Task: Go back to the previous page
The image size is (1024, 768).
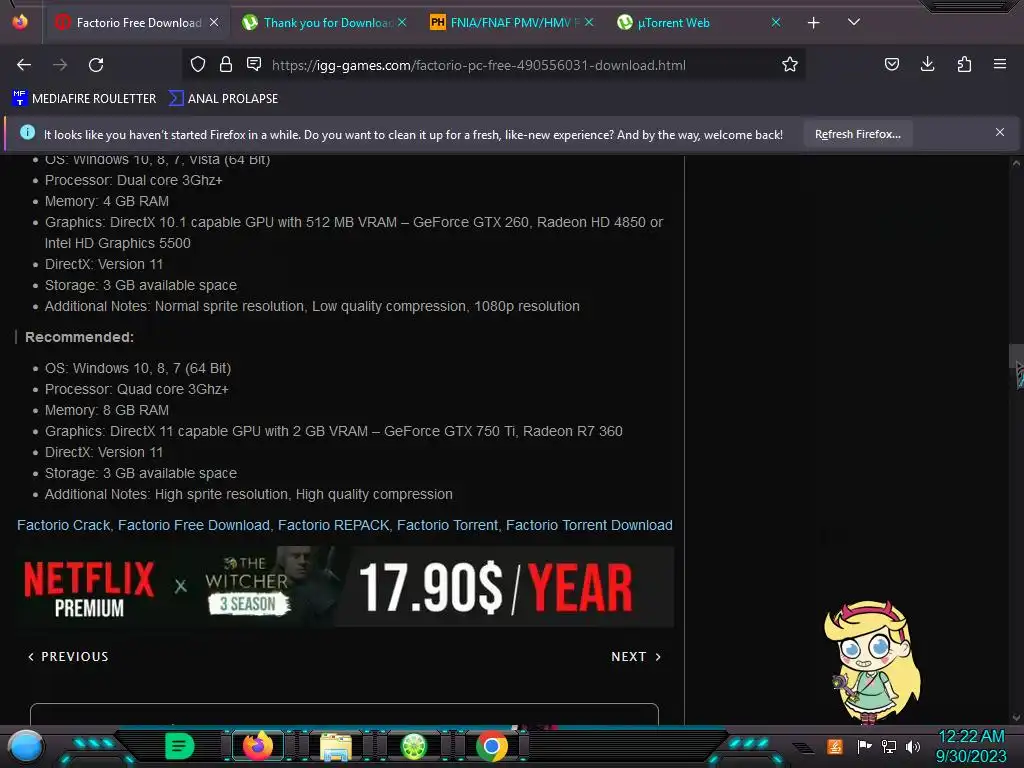Action: pyautogui.click(x=24, y=65)
